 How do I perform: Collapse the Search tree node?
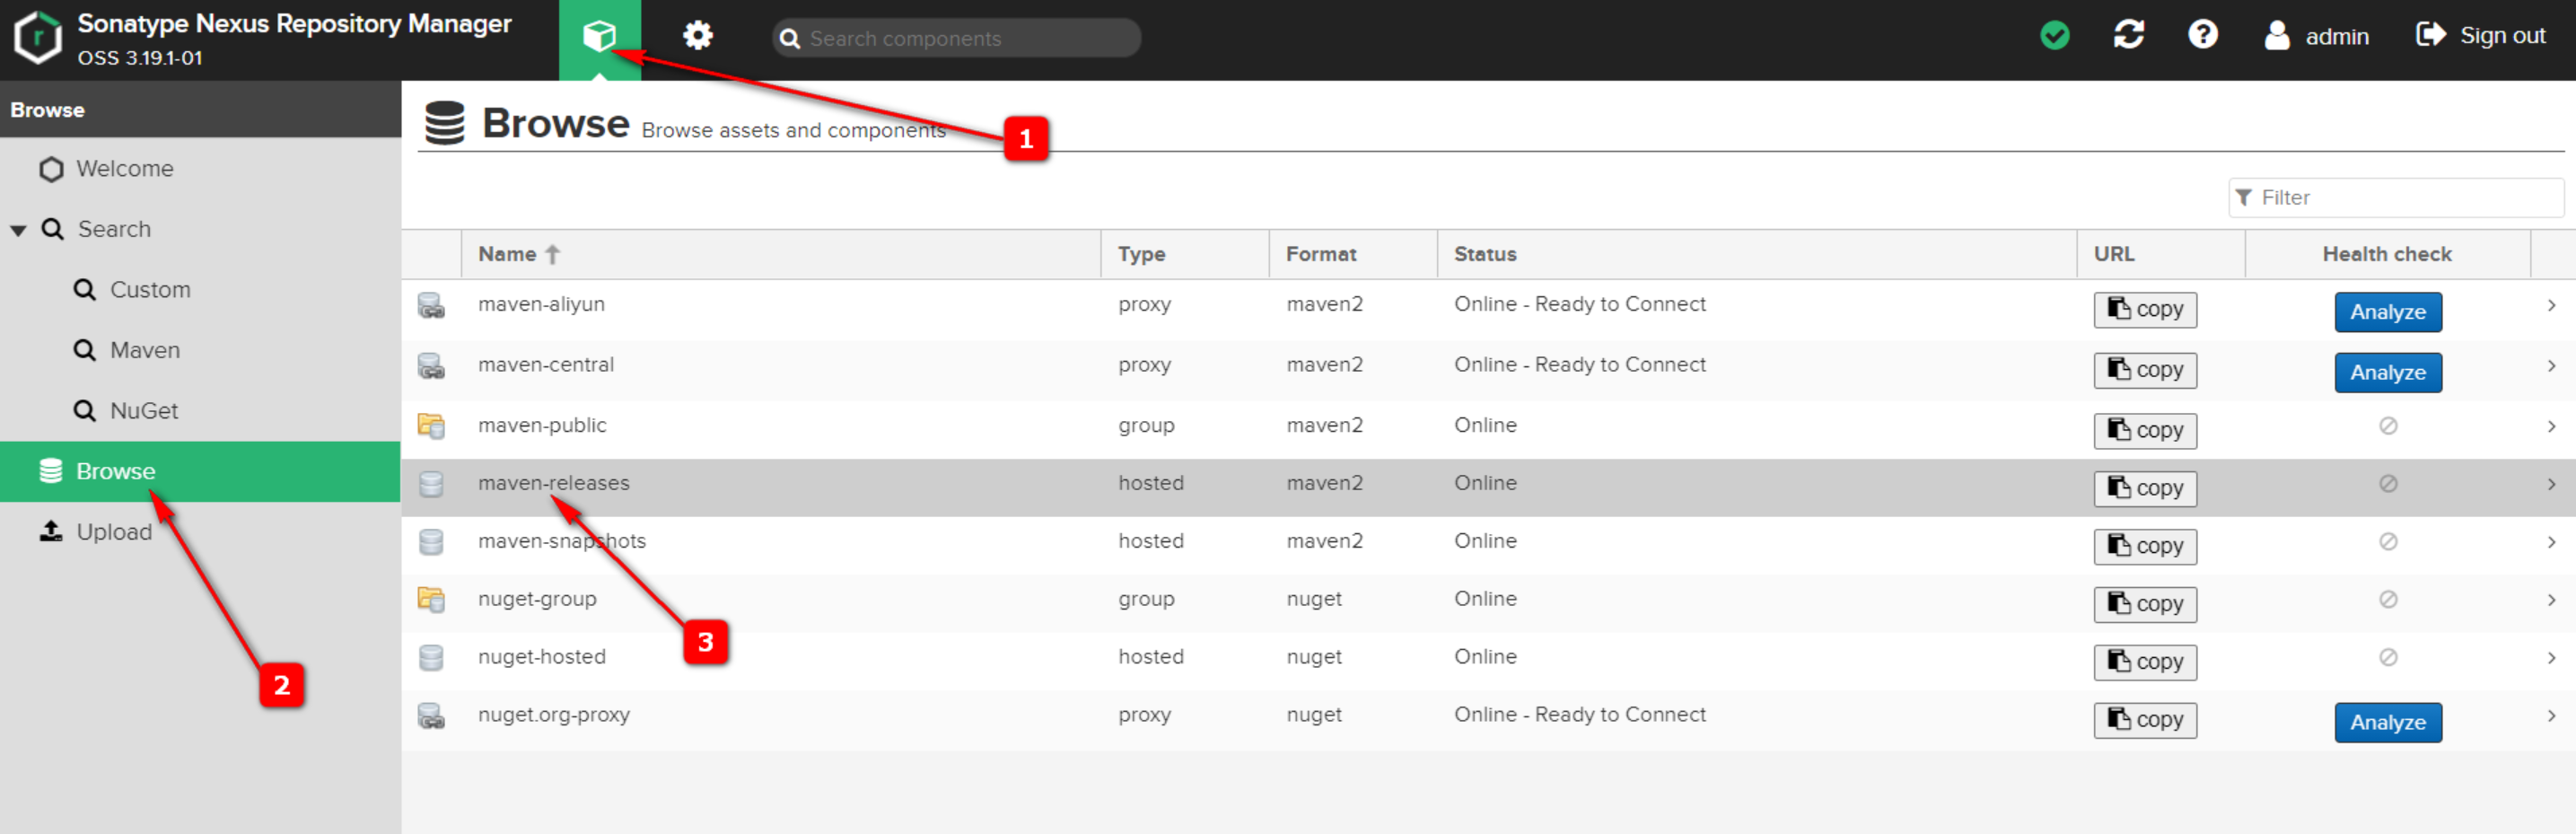(x=18, y=230)
